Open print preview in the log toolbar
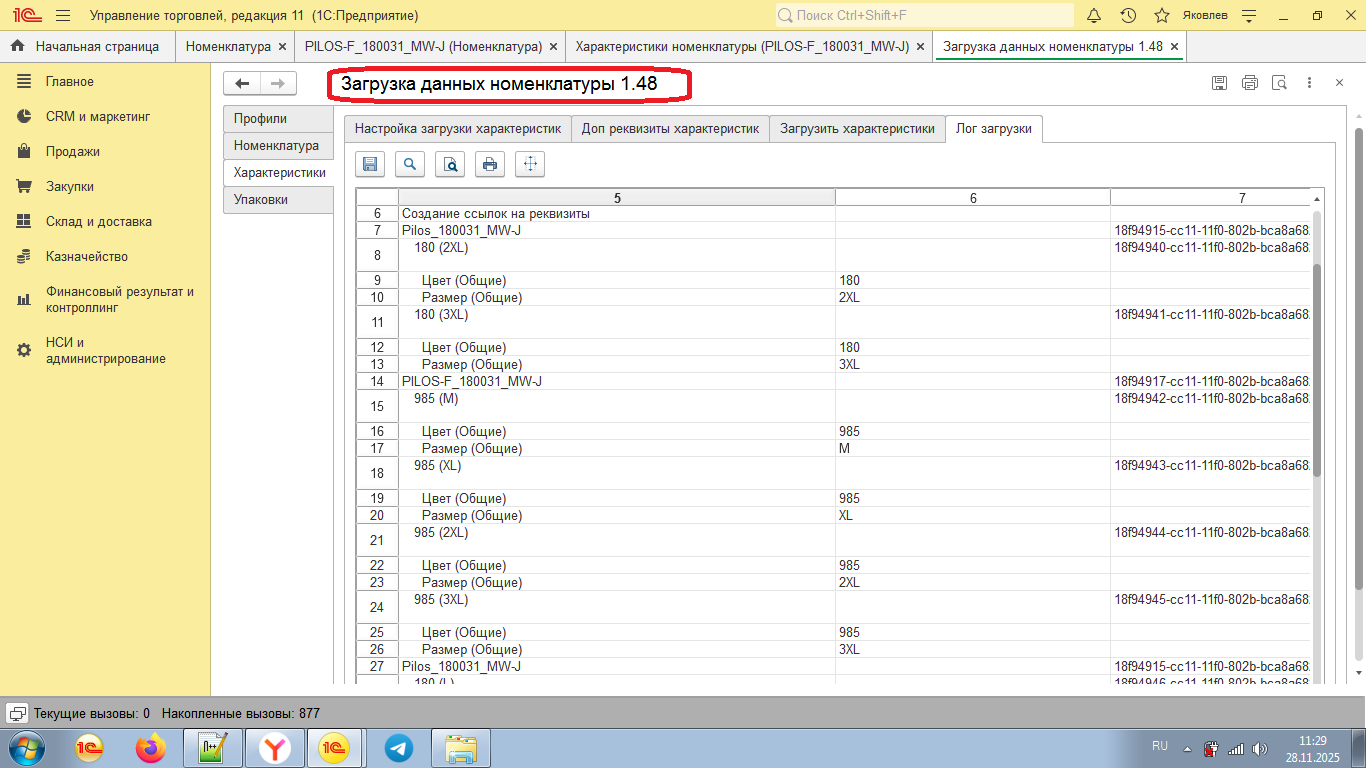The image size is (1366, 768). point(450,164)
